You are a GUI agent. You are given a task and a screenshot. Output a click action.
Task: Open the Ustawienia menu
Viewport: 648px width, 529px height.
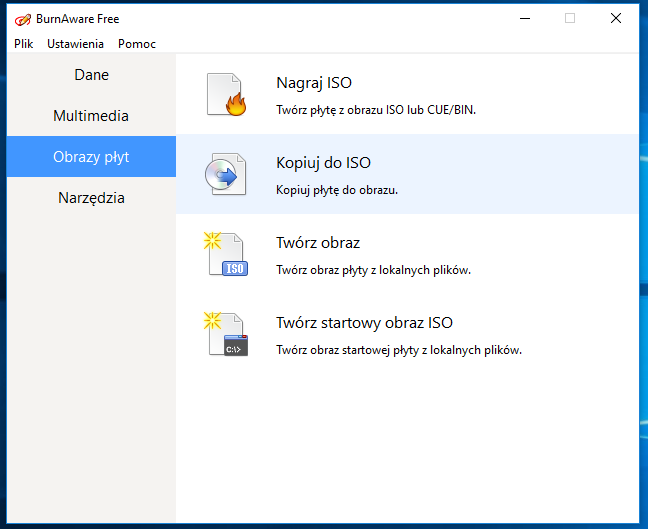pyautogui.click(x=75, y=44)
